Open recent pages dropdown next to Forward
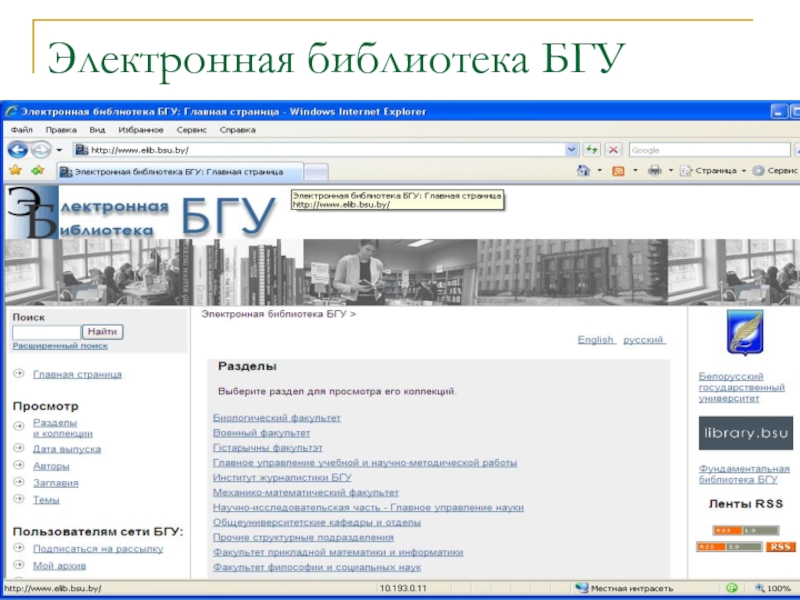Screen dimensions: 800x600 [x=59, y=150]
